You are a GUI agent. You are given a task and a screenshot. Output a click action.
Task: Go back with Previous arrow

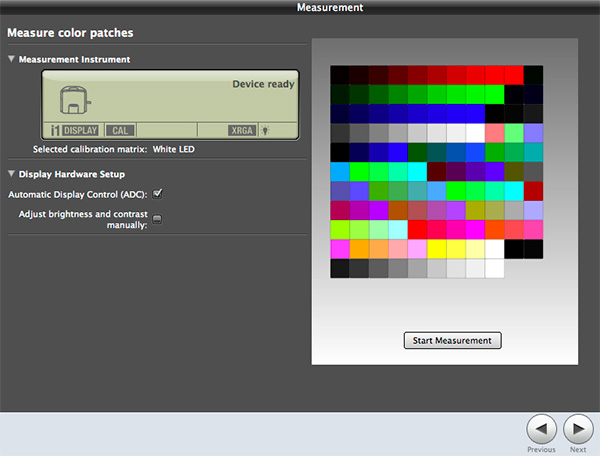(541, 429)
